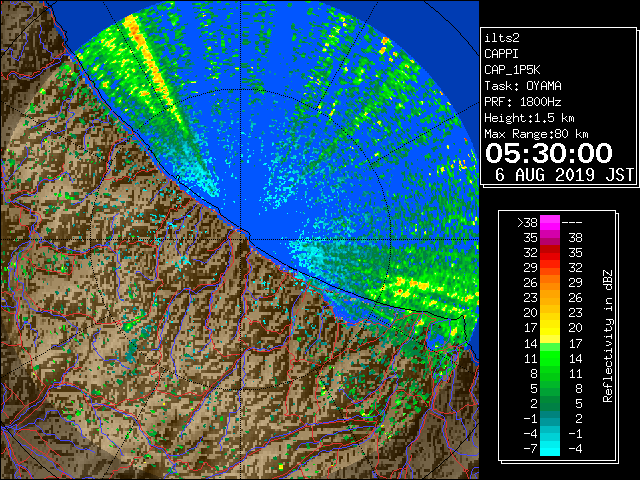Click the 'CAP_1P5K' text

tap(512, 70)
